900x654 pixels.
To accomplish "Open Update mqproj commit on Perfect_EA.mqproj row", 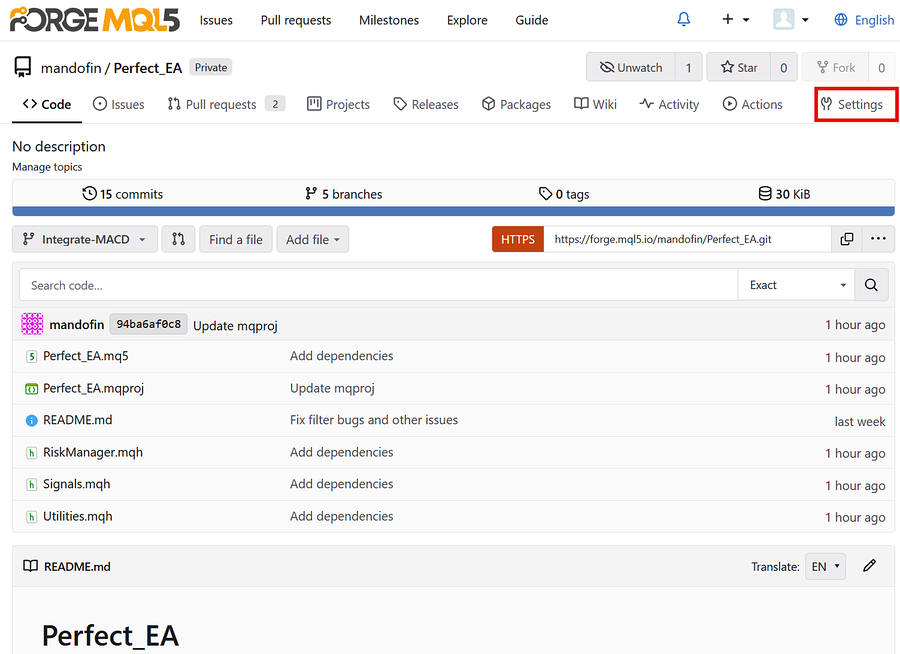I will point(332,389).
